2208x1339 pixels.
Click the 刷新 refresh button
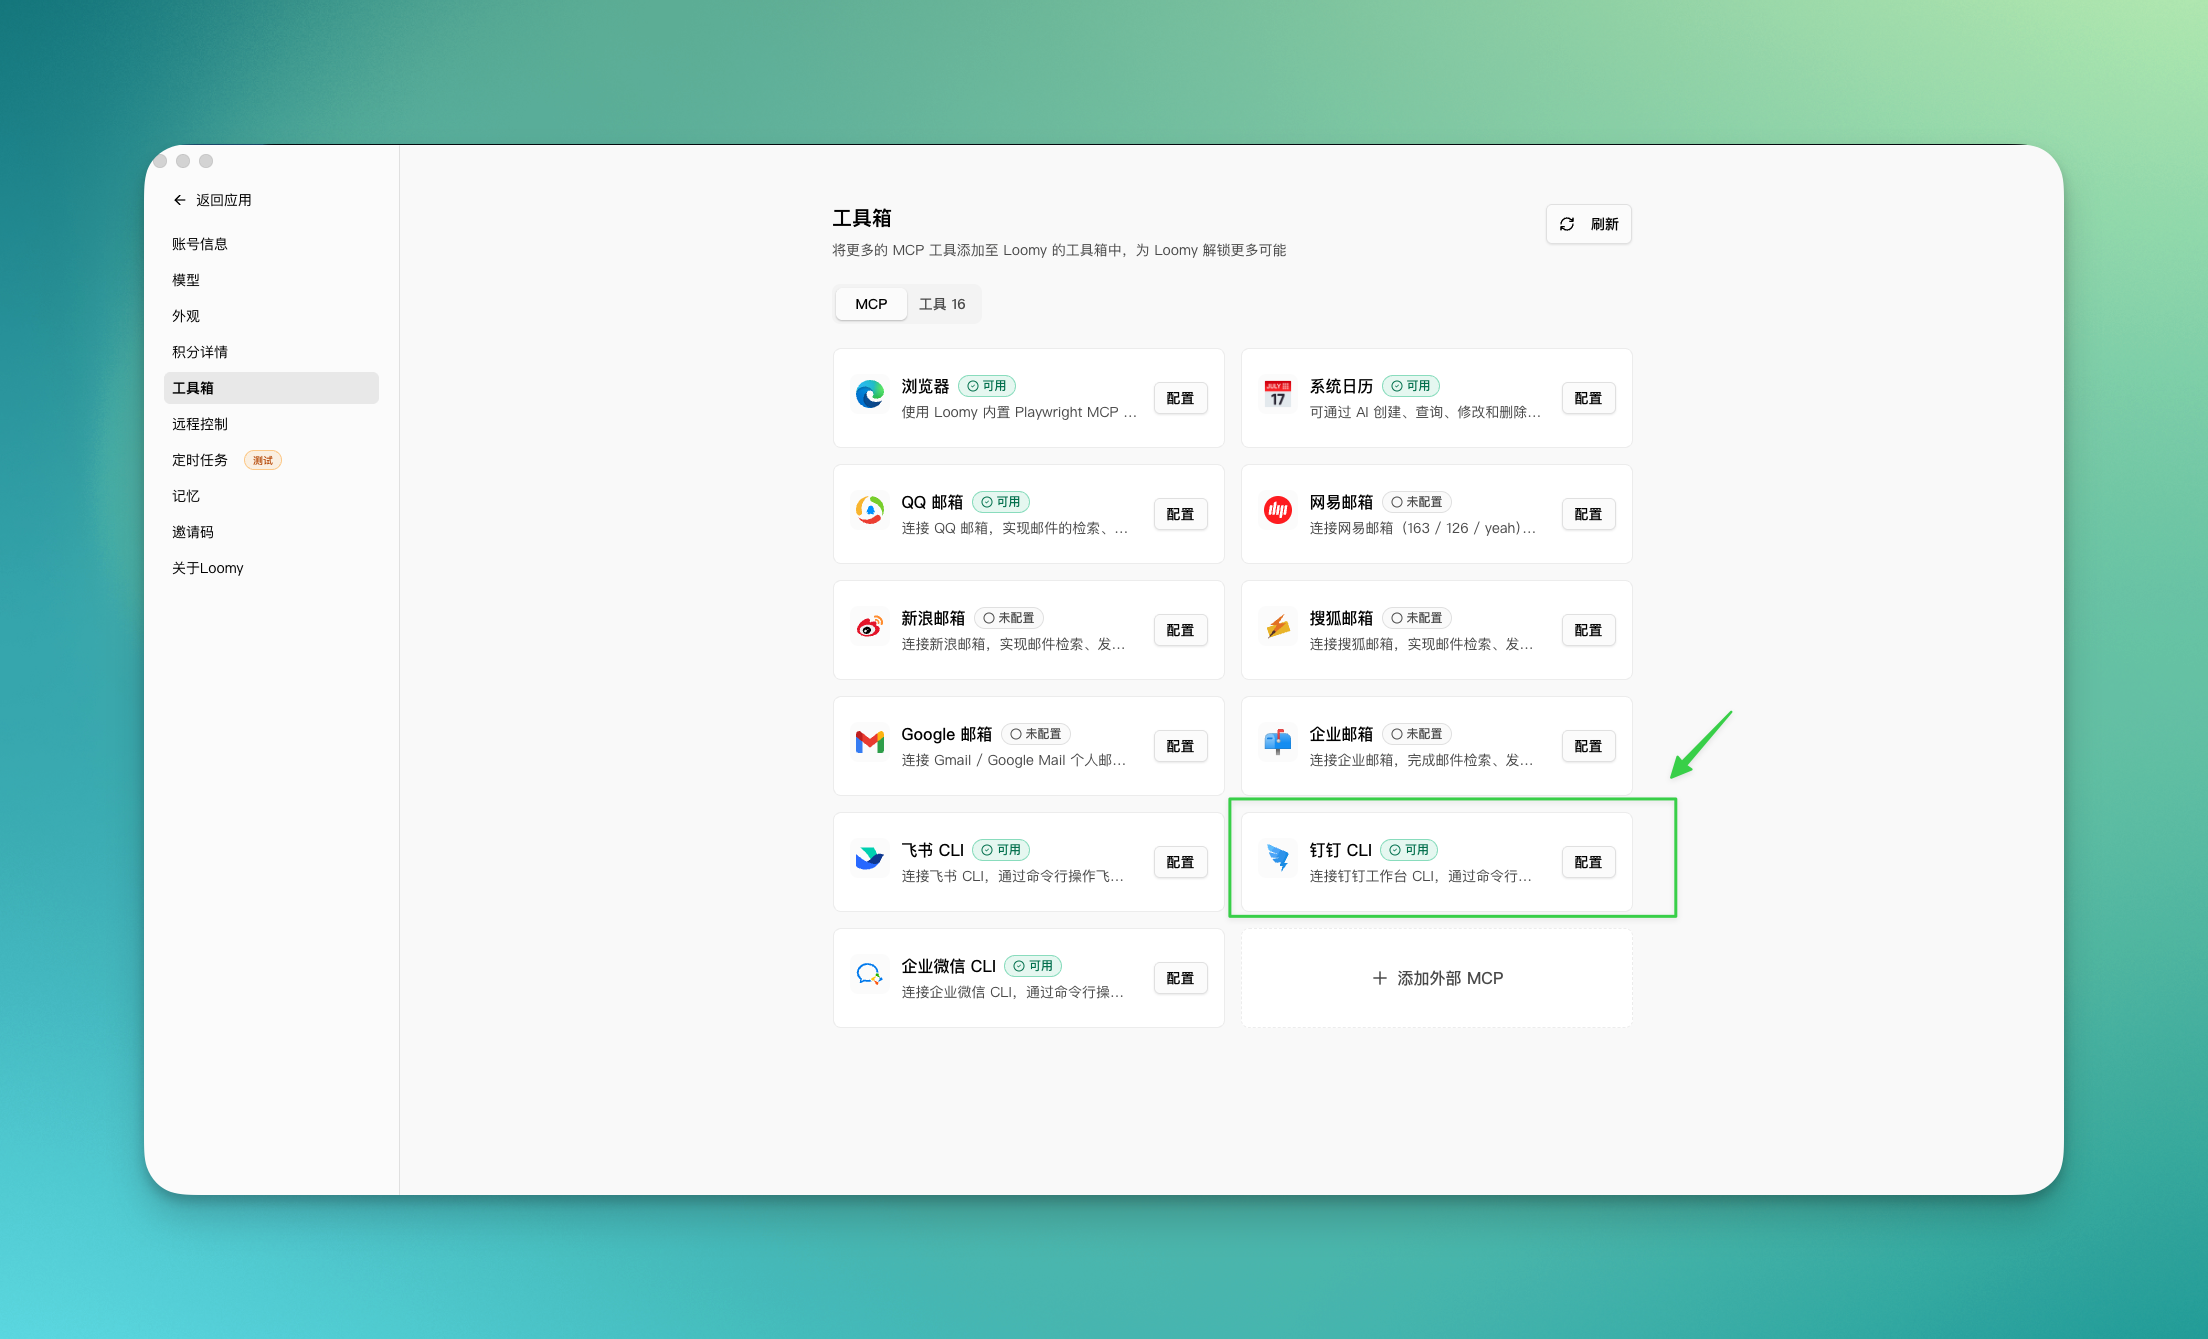click(1588, 224)
